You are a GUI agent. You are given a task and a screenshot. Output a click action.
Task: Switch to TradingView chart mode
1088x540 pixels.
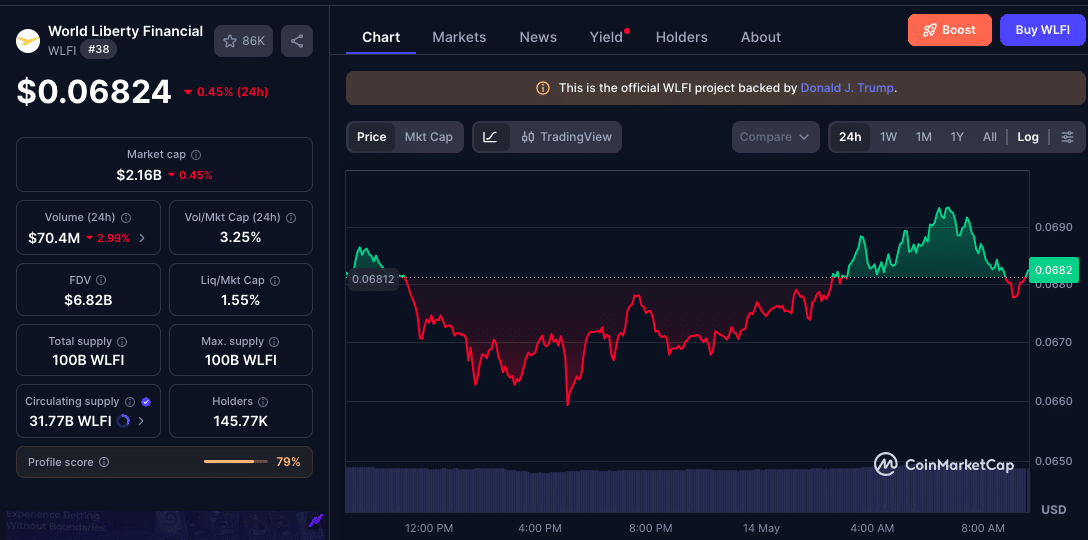pos(567,137)
